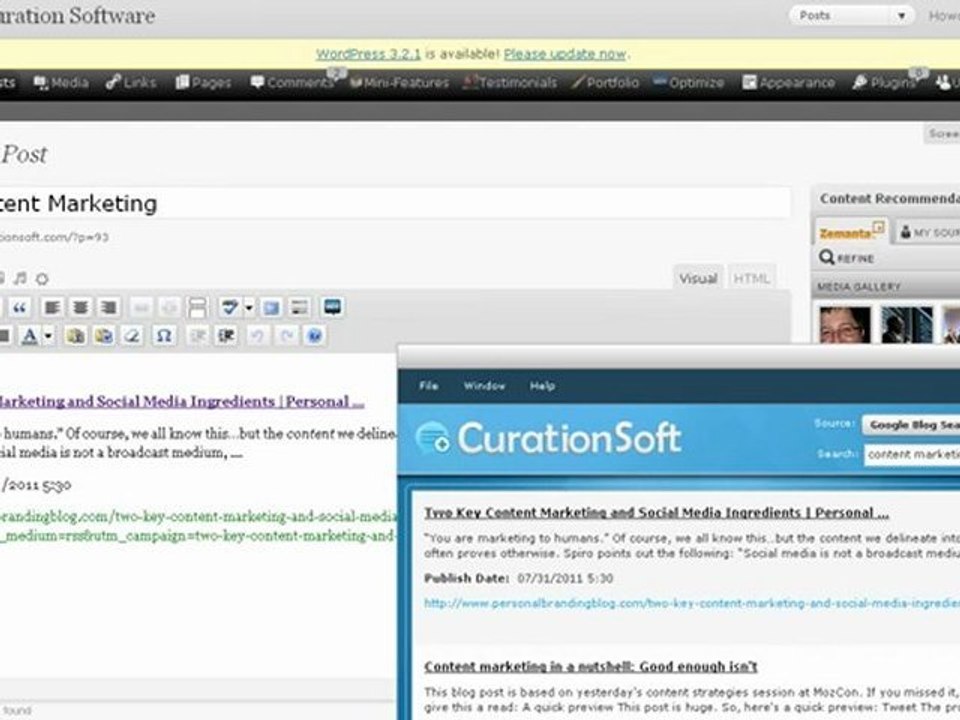The width and height of the screenshot is (960, 720).
Task: Open the Help menu in CurationSoft
Action: [x=542, y=386]
